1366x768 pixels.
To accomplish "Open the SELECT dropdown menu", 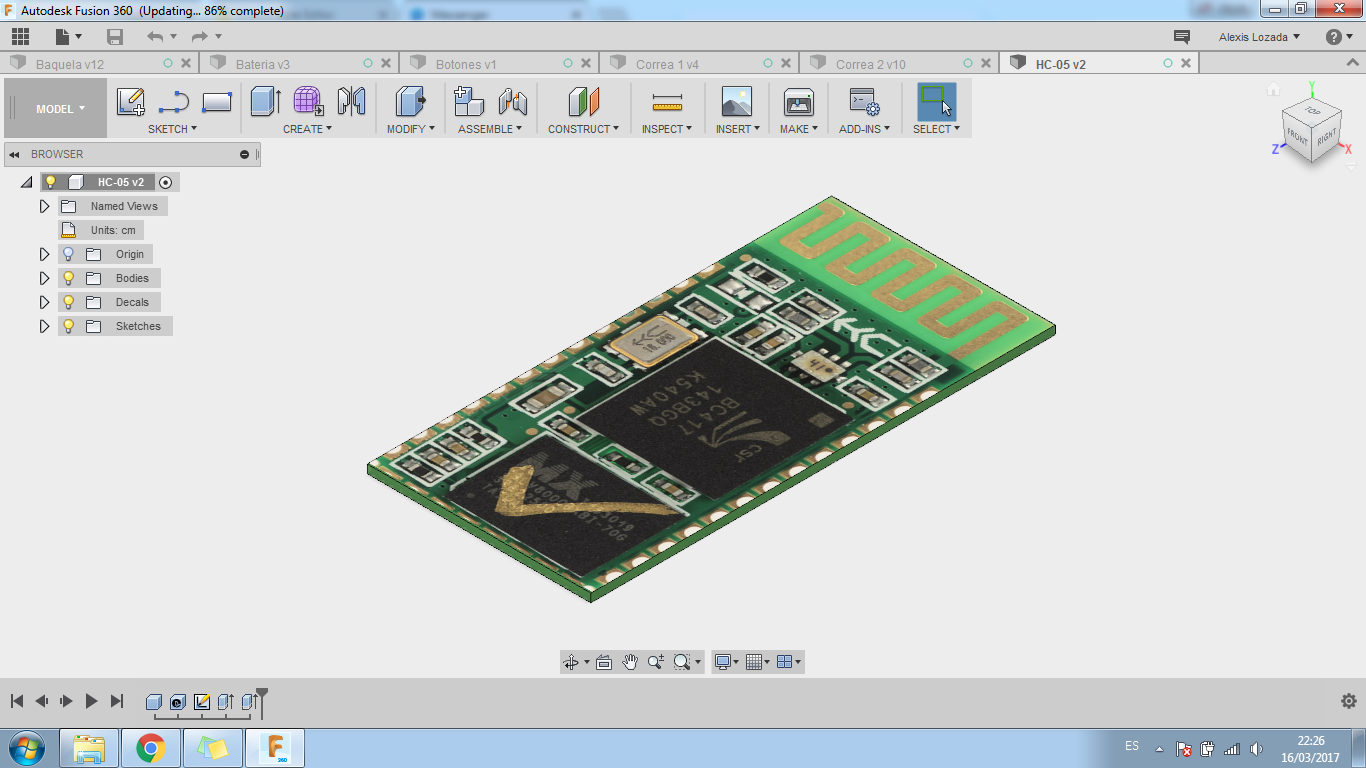I will pos(936,129).
